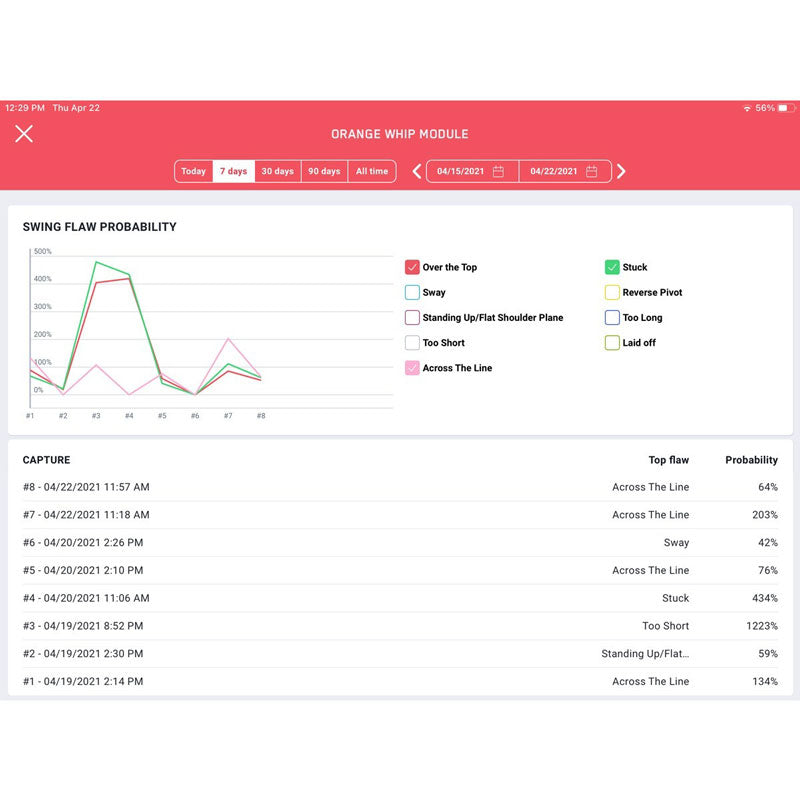Open calendar icon for 04/15/2021
This screenshot has width=800, height=800.
(498, 171)
